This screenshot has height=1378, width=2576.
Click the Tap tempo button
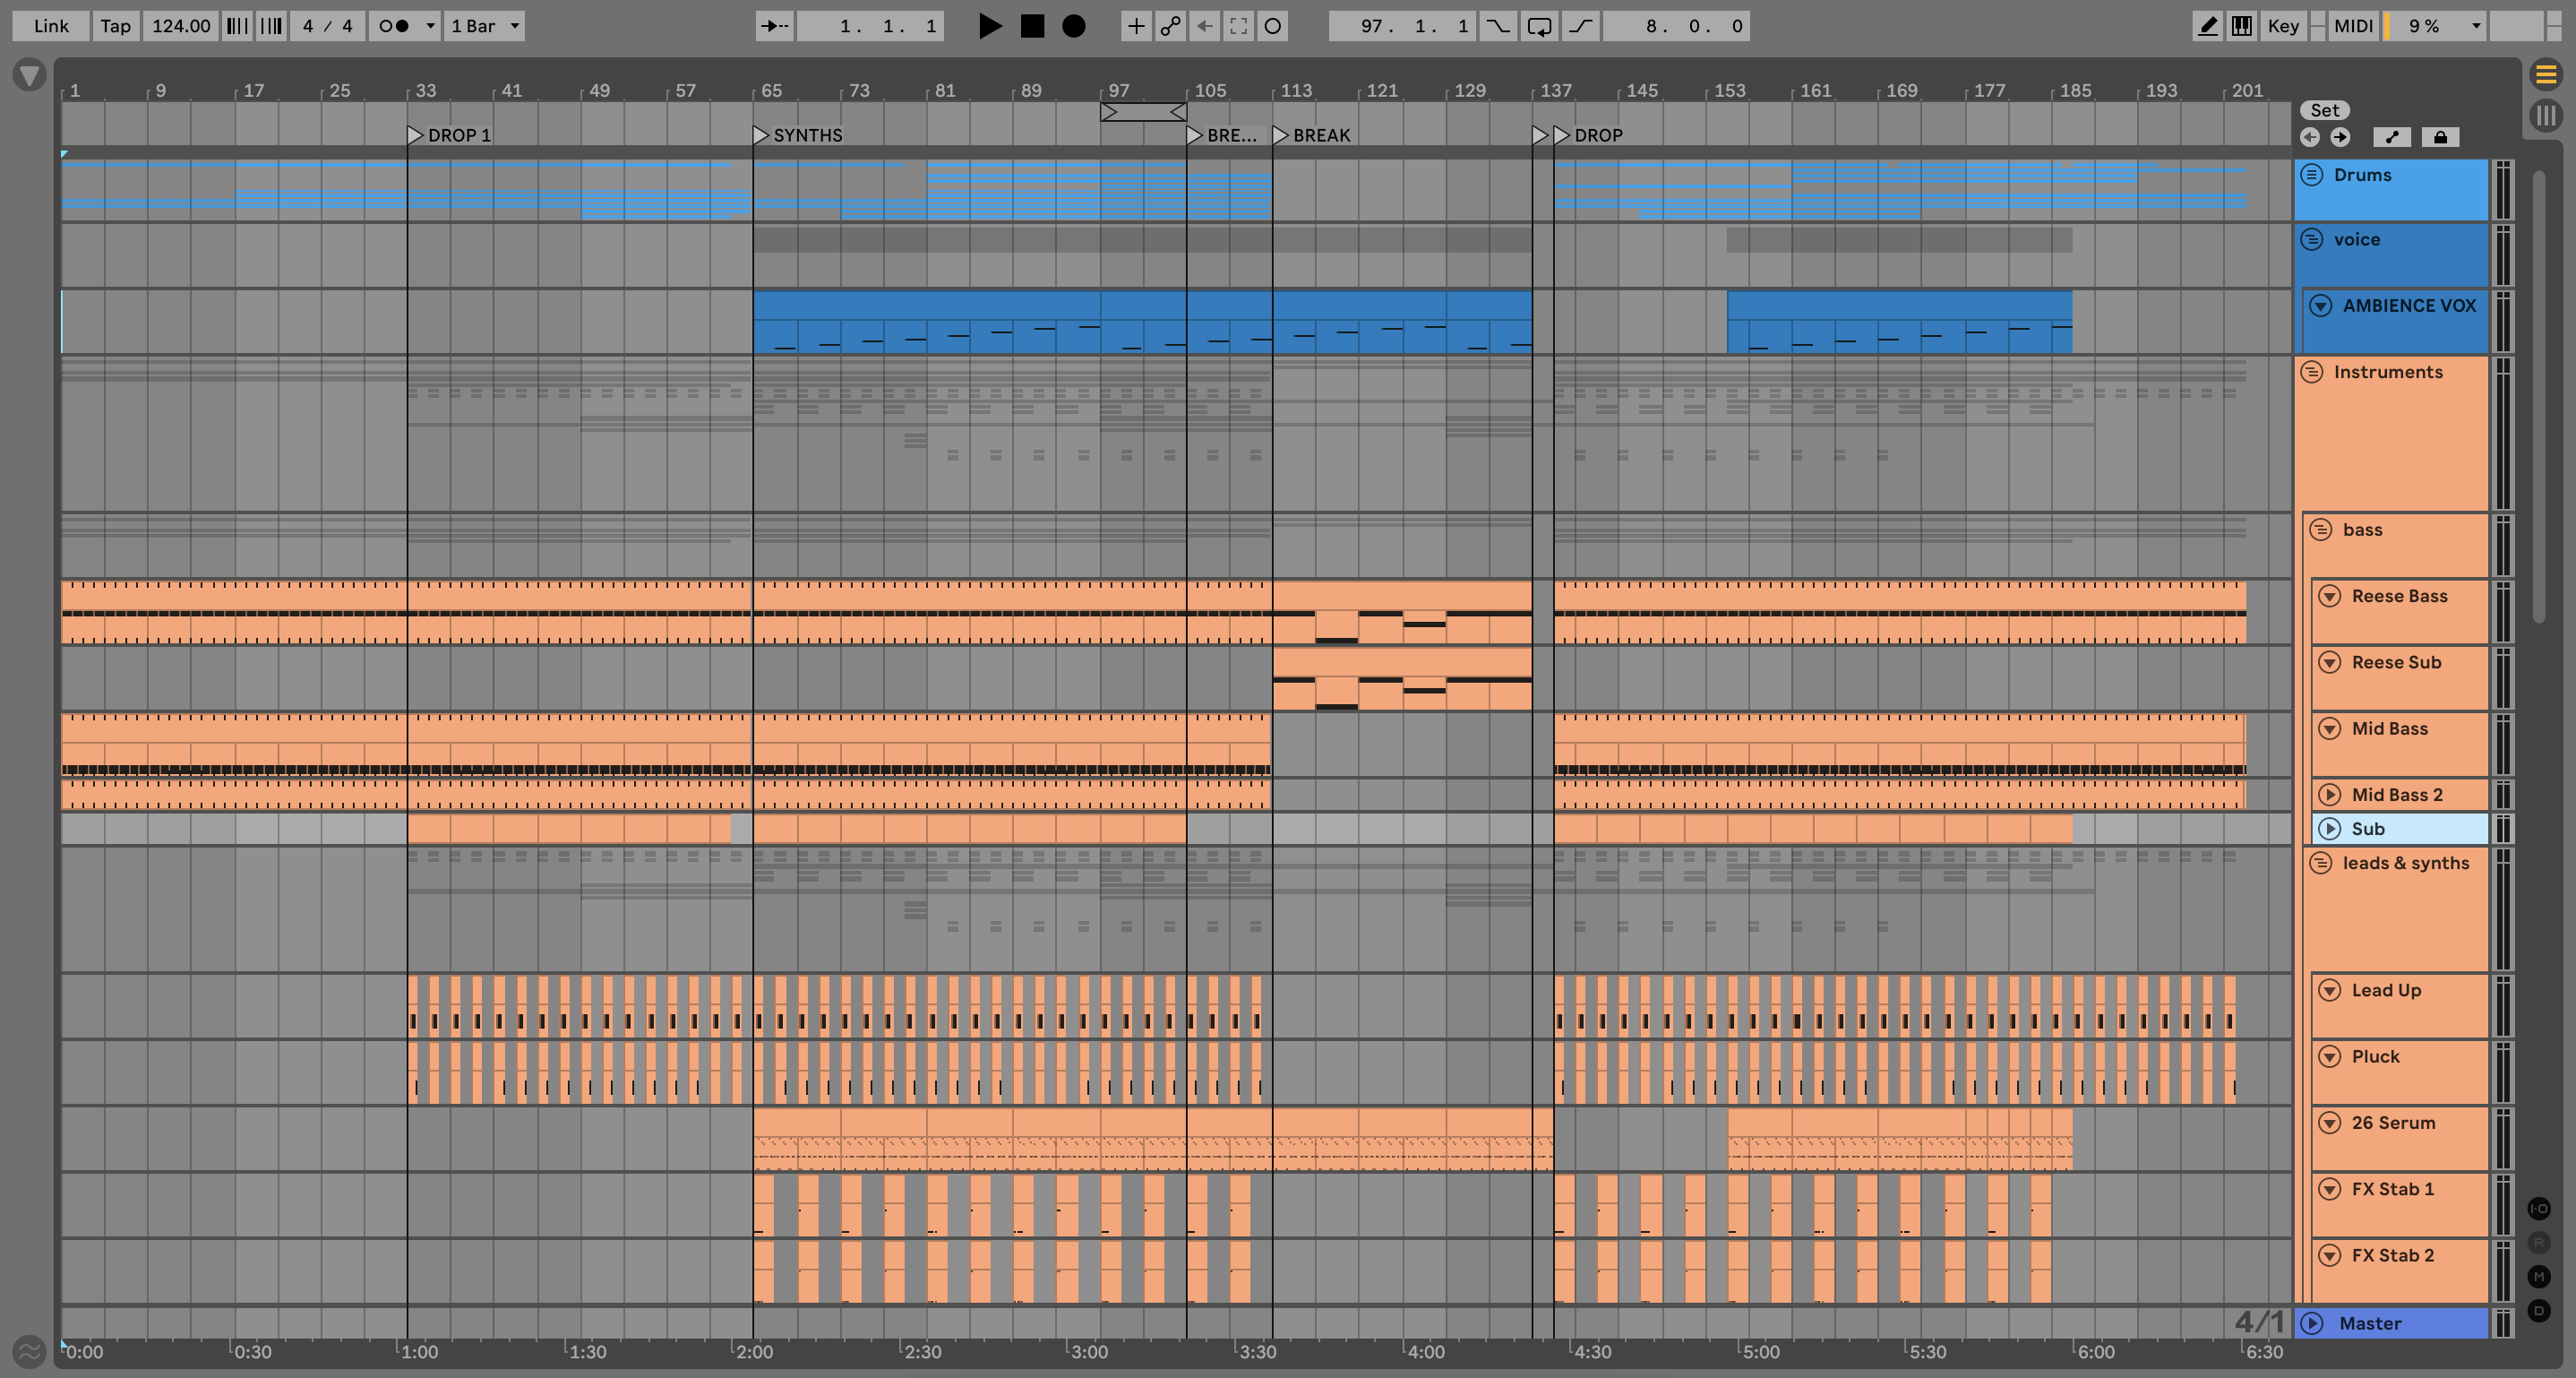[115, 26]
